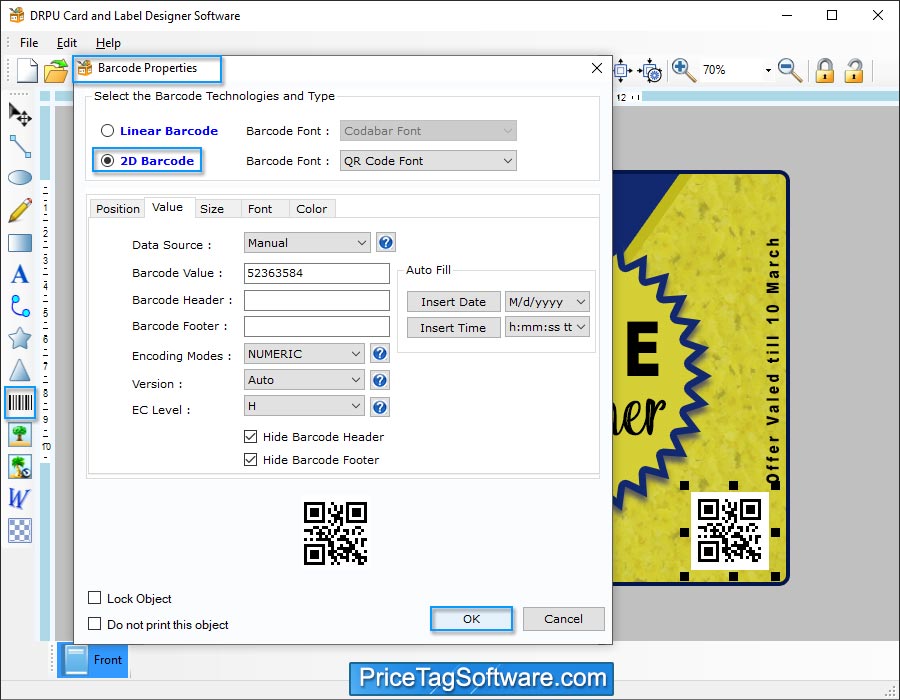Select the checkered background pattern tool
Image resolution: width=900 pixels, height=700 pixels.
(x=20, y=531)
